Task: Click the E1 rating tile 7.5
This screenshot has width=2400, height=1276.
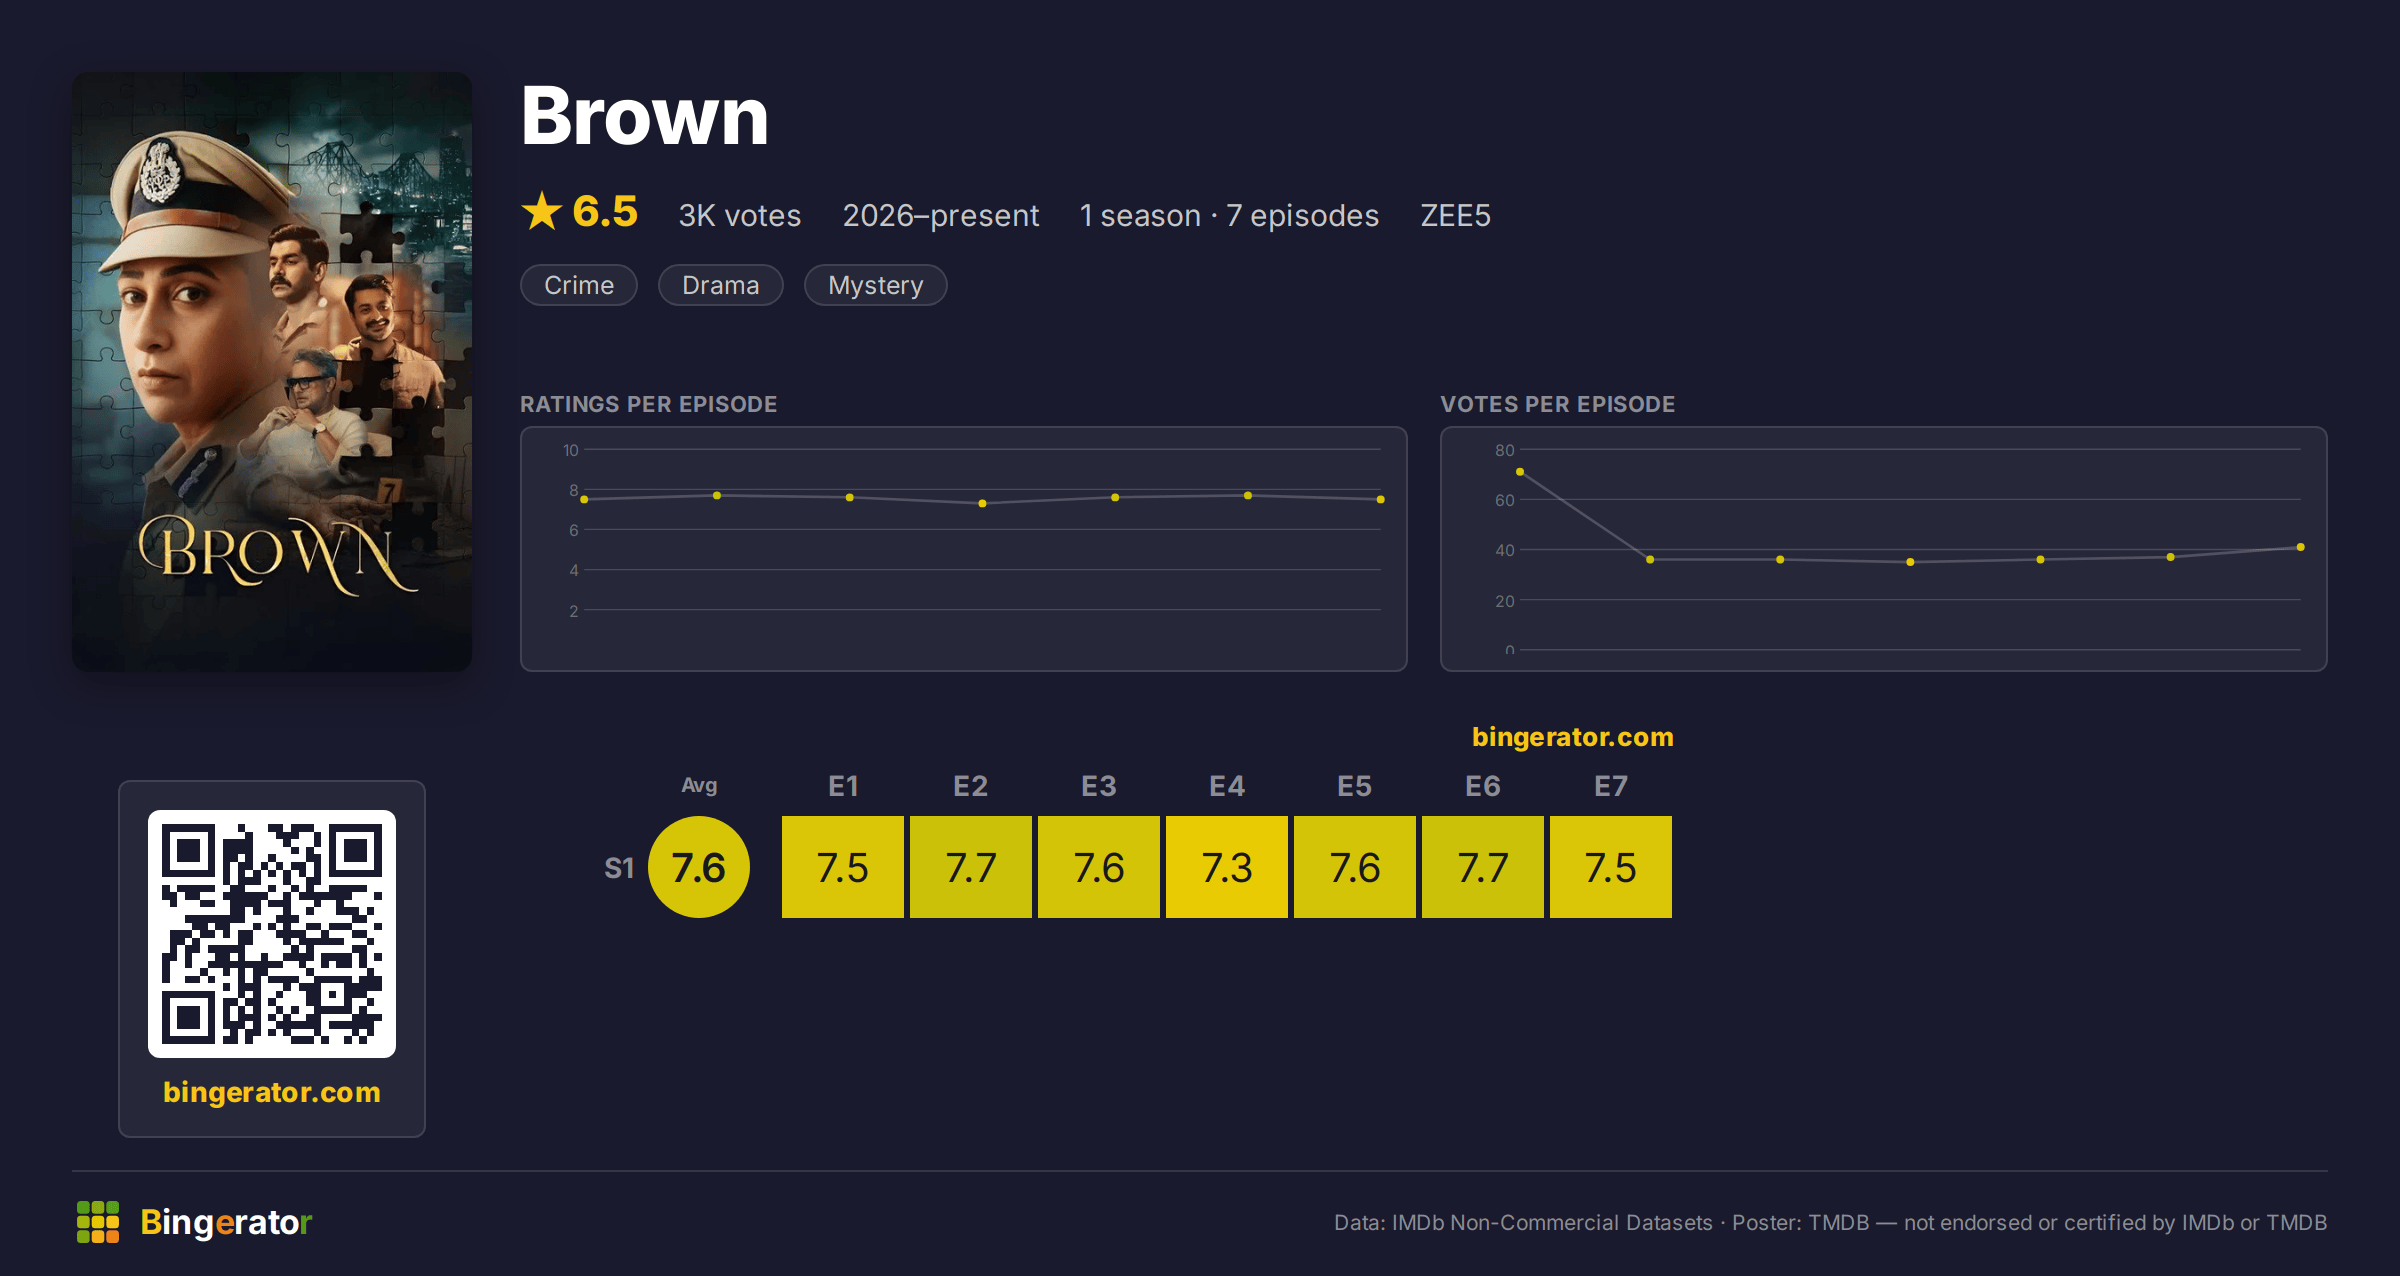Action: click(843, 867)
